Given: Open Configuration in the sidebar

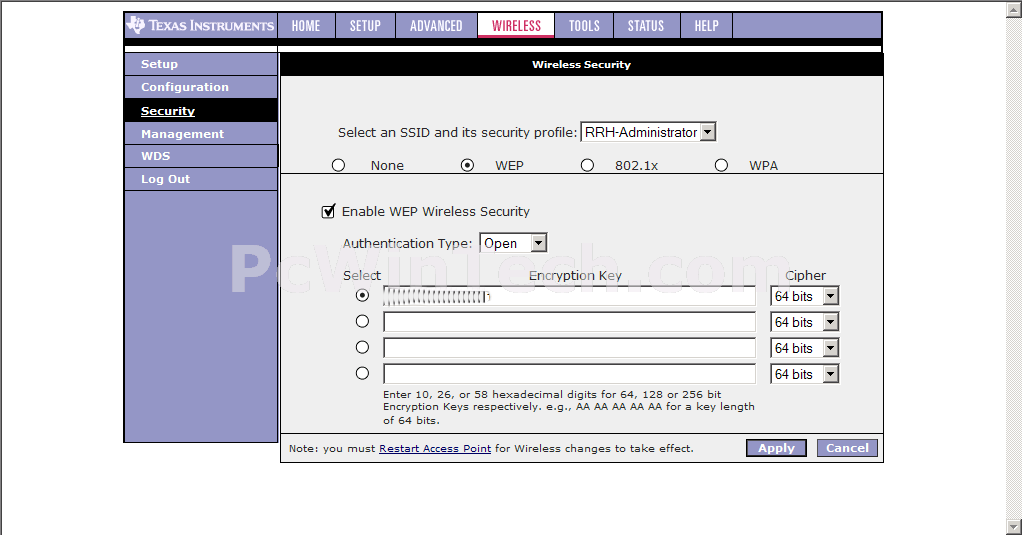Looking at the screenshot, I should 201,87.
